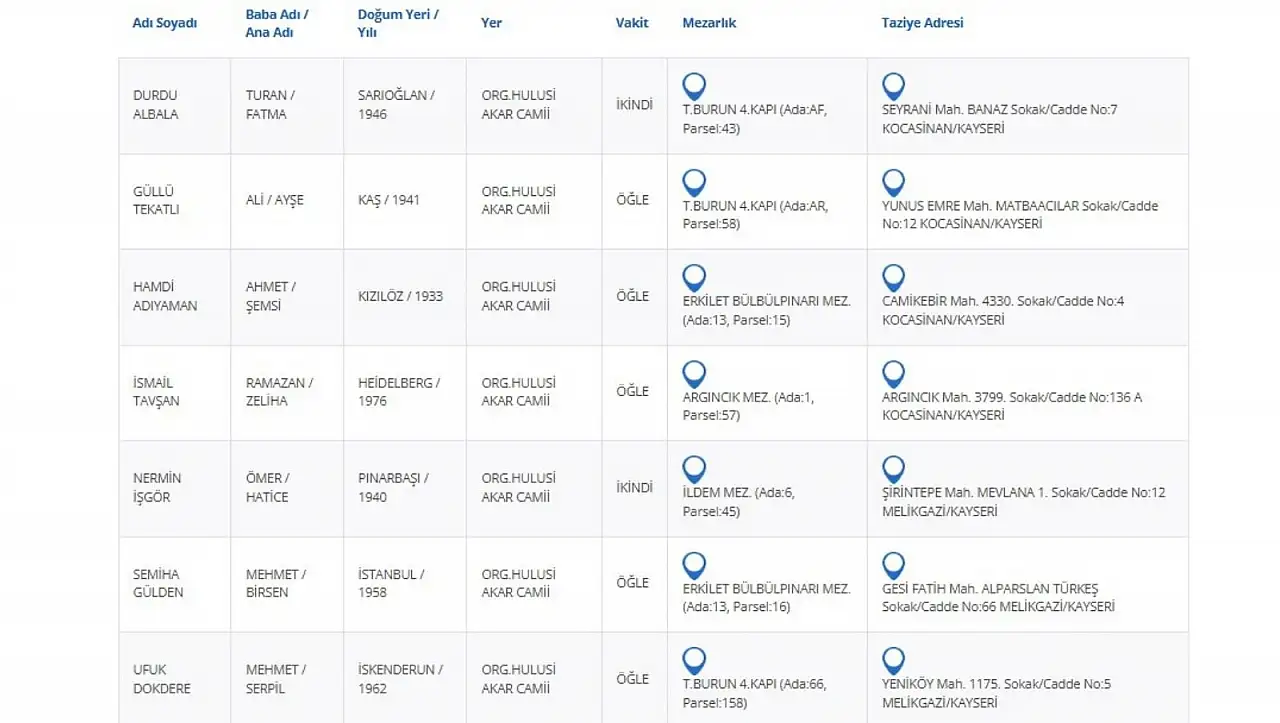This screenshot has width=1280, height=723.
Task: Click cemetery pin for İsmail Tavşan row
Action: point(694,374)
